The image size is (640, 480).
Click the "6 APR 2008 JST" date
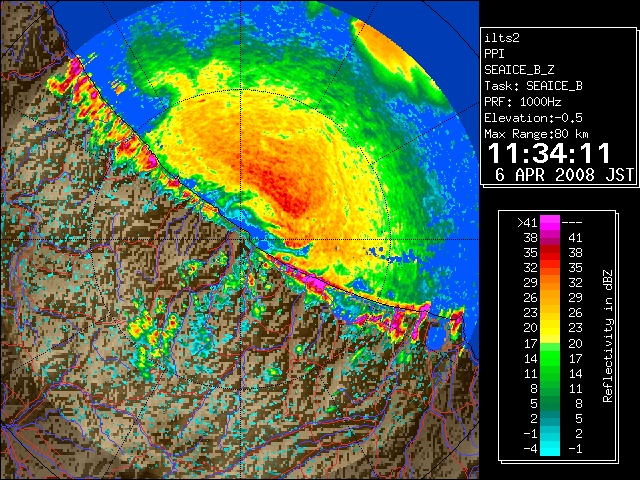tap(564, 175)
